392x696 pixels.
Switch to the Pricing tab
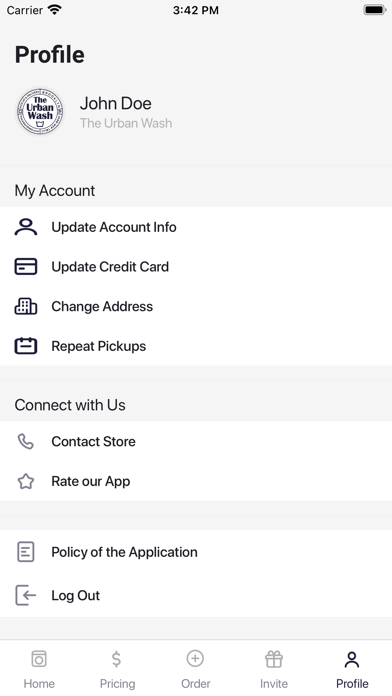[117, 669]
